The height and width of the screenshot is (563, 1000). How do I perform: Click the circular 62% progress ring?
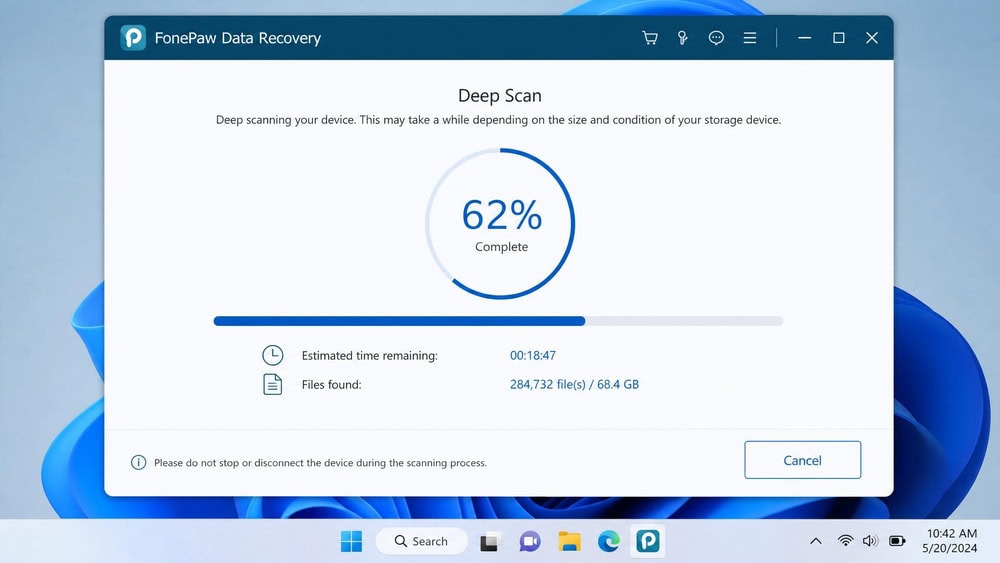point(500,223)
